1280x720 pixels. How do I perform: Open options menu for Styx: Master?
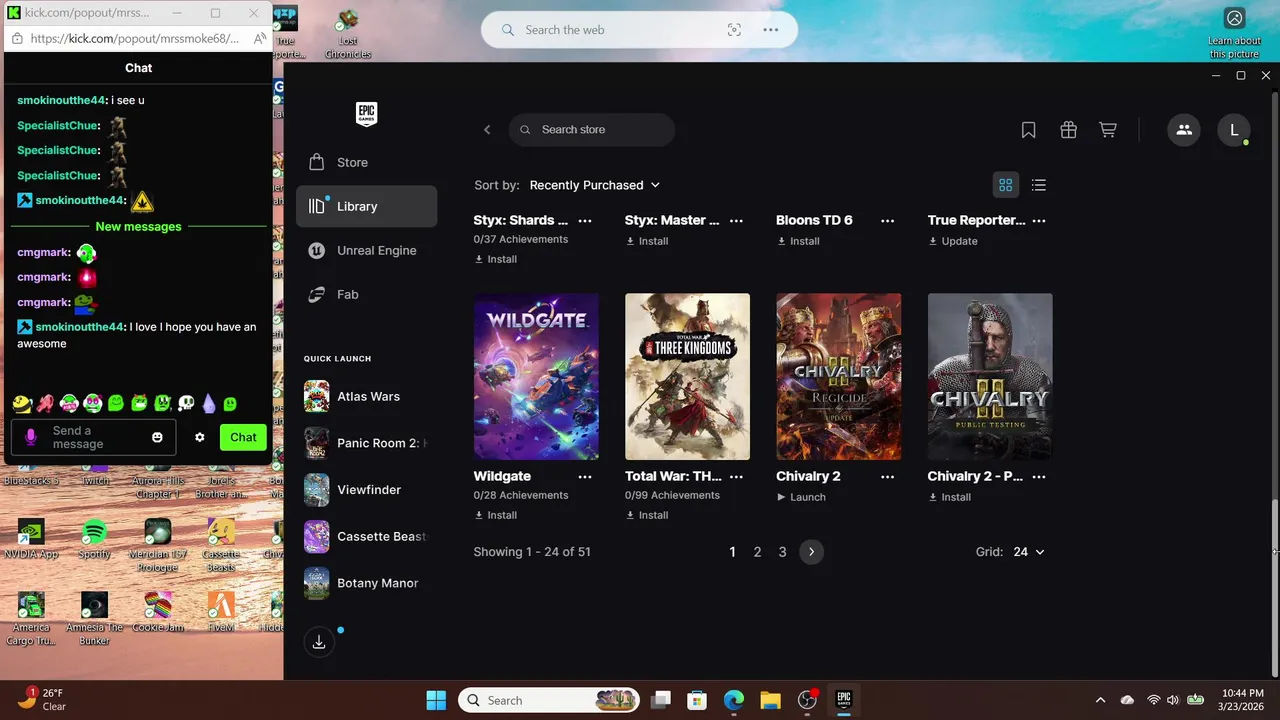tap(736, 220)
